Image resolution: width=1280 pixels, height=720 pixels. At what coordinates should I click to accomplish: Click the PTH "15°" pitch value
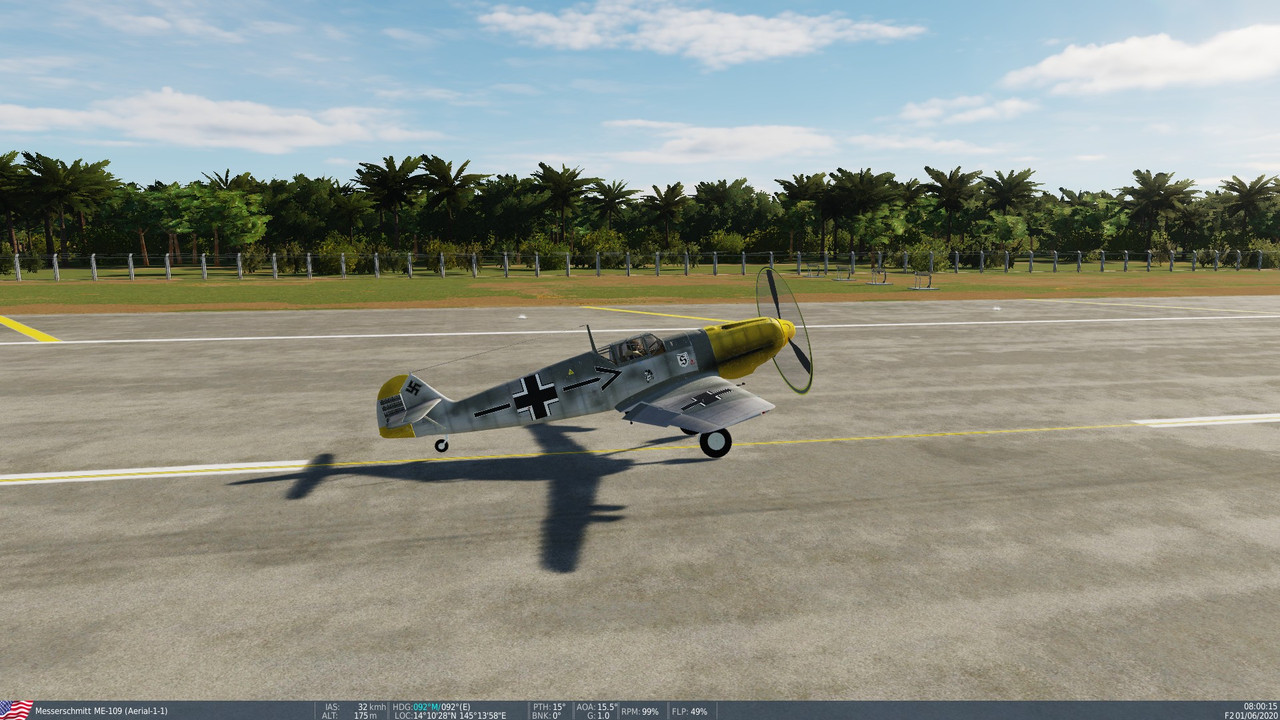pos(559,707)
